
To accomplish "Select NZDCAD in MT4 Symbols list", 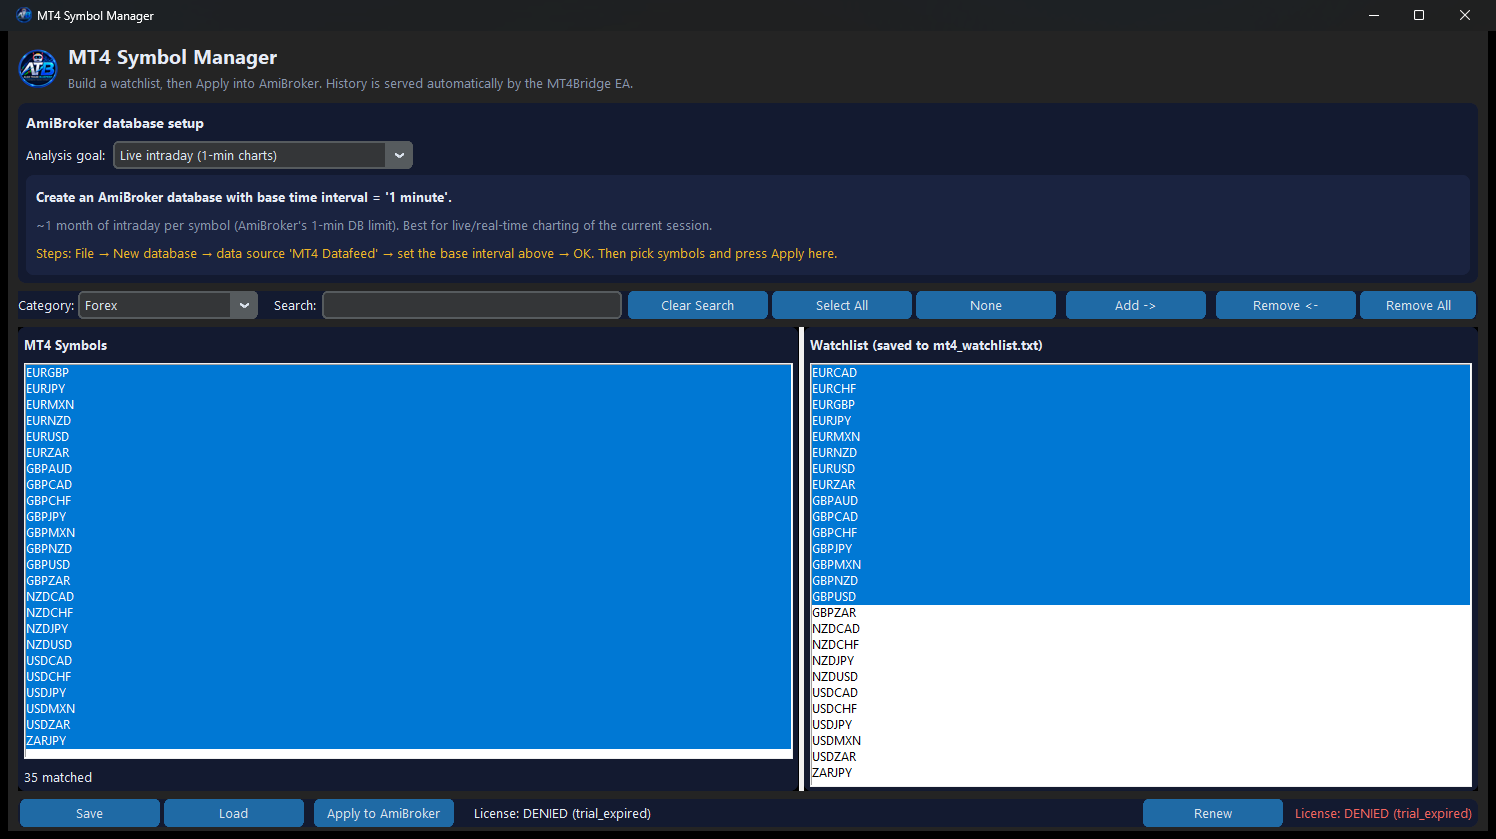I will pyautogui.click(x=408, y=597).
